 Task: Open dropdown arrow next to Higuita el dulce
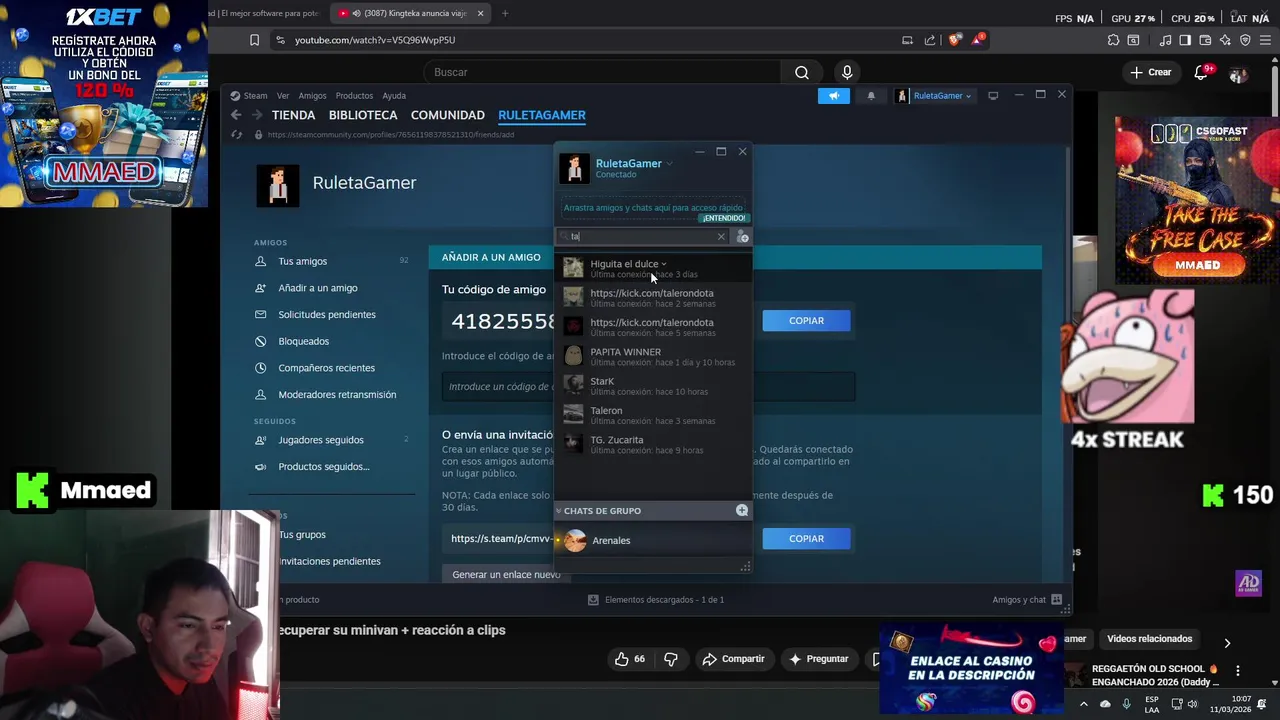[663, 264]
